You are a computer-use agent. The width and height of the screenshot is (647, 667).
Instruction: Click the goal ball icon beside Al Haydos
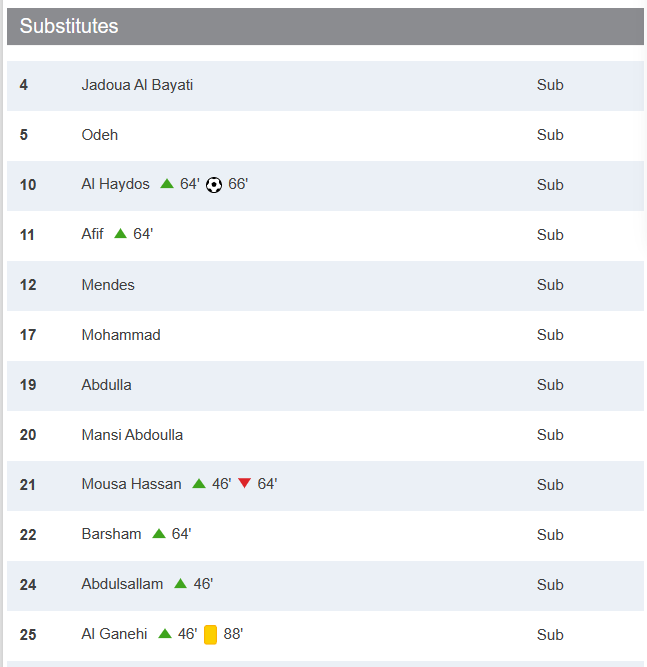point(214,185)
